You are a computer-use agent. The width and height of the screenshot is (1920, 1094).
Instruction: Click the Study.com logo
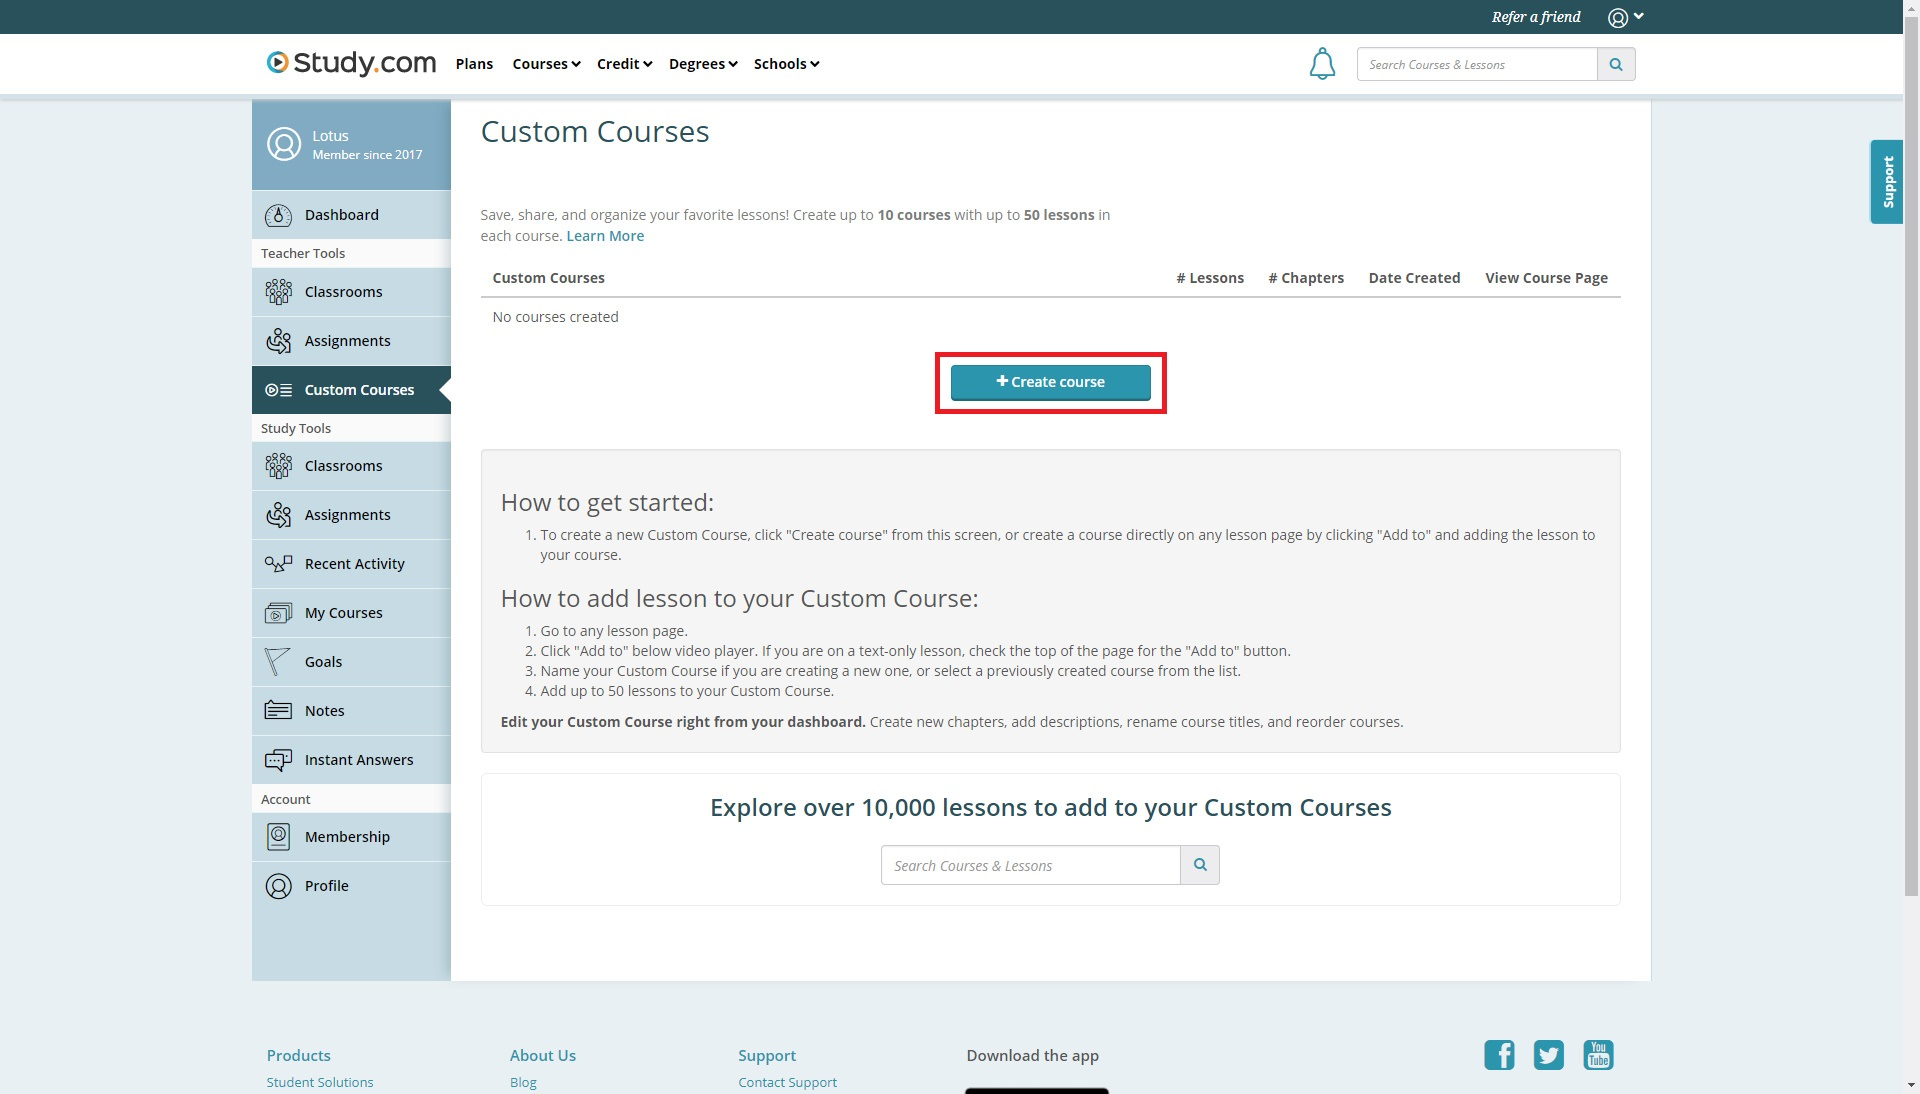click(349, 63)
